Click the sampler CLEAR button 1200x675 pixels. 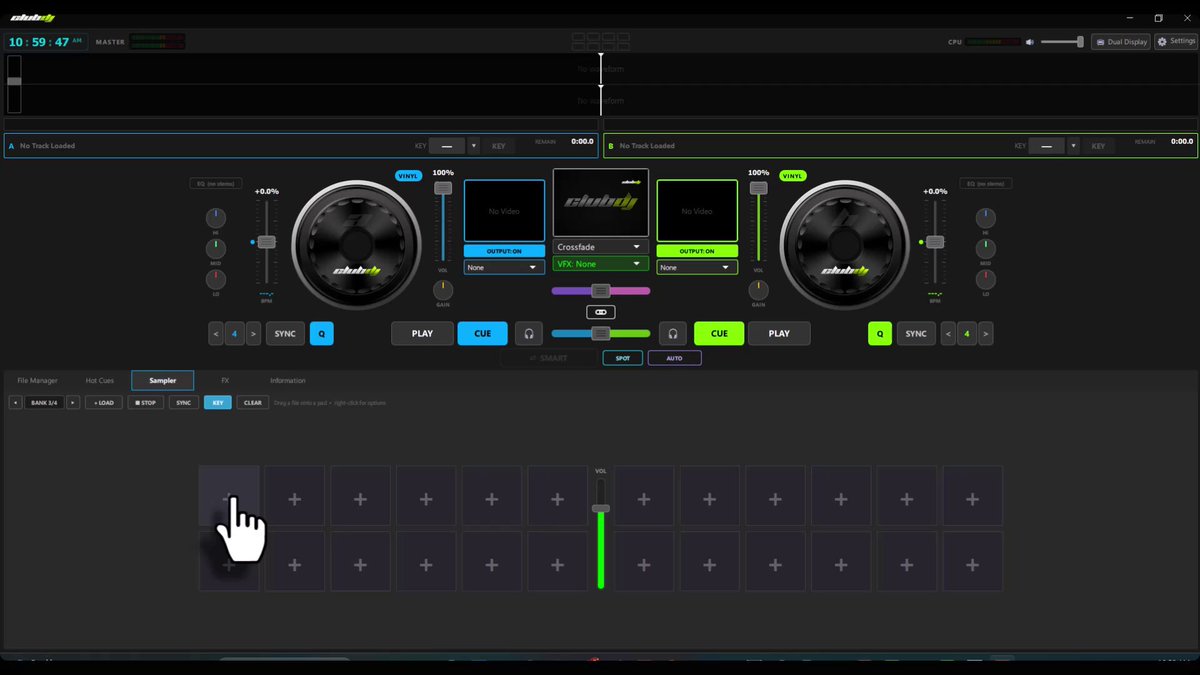[252, 403]
